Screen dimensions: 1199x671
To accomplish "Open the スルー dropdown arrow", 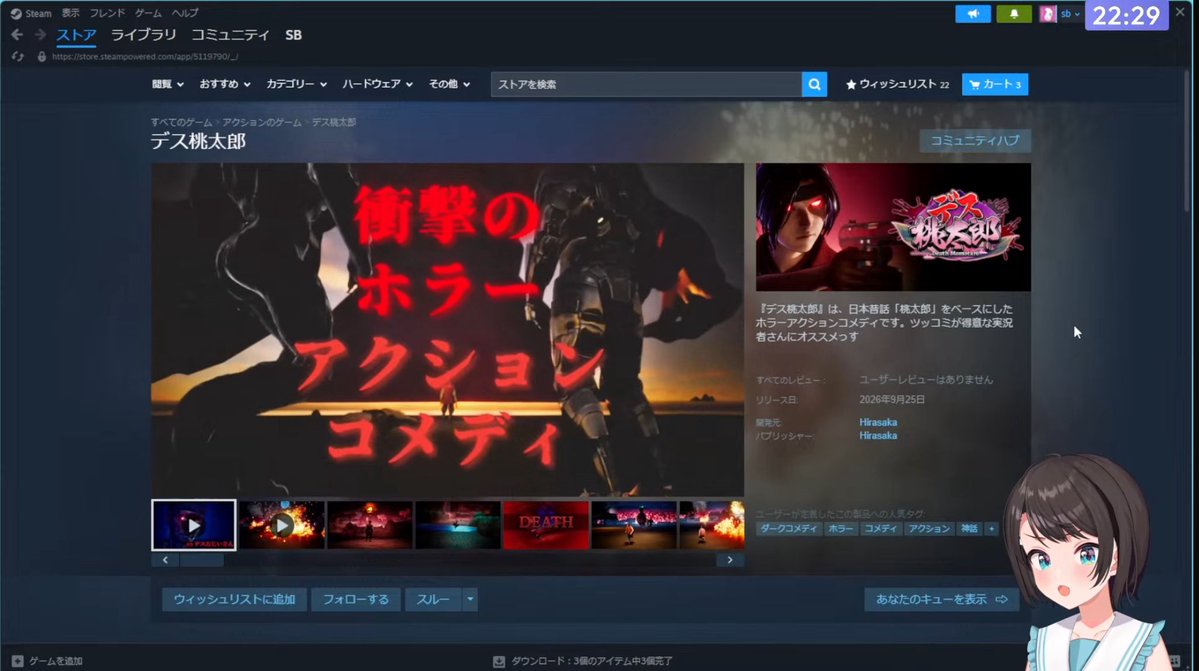I will pos(470,600).
